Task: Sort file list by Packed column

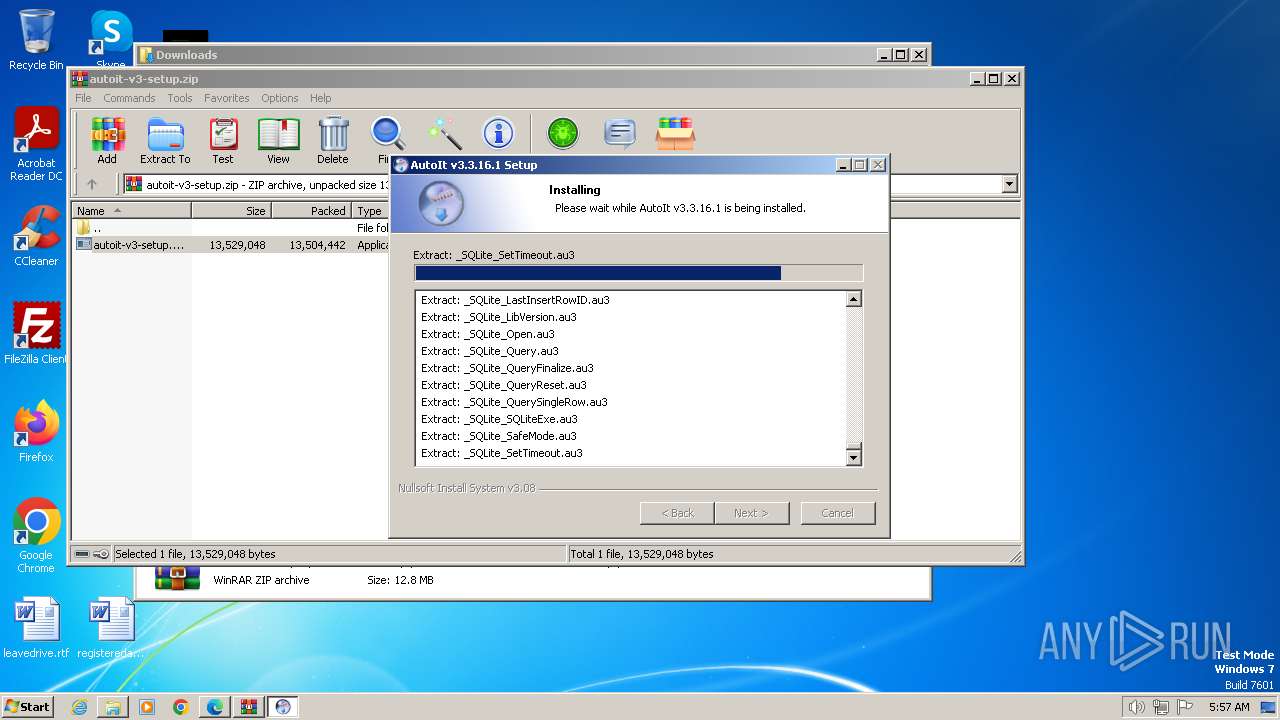Action: [x=311, y=211]
